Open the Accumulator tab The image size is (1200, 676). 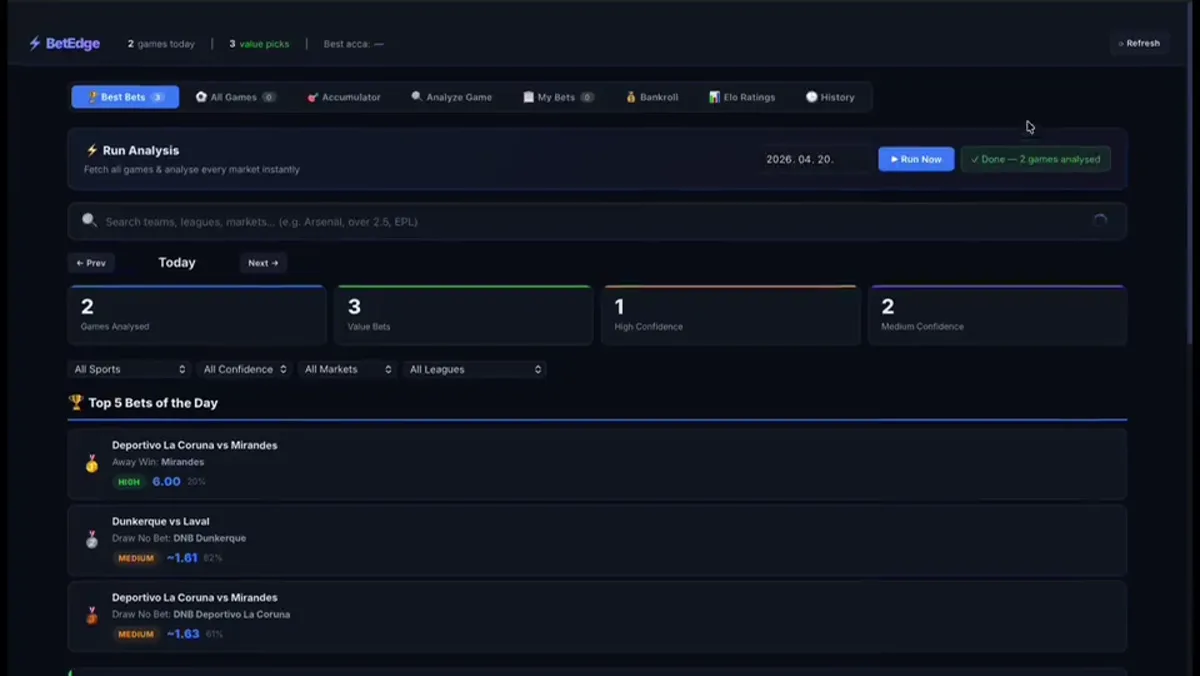pos(344,97)
